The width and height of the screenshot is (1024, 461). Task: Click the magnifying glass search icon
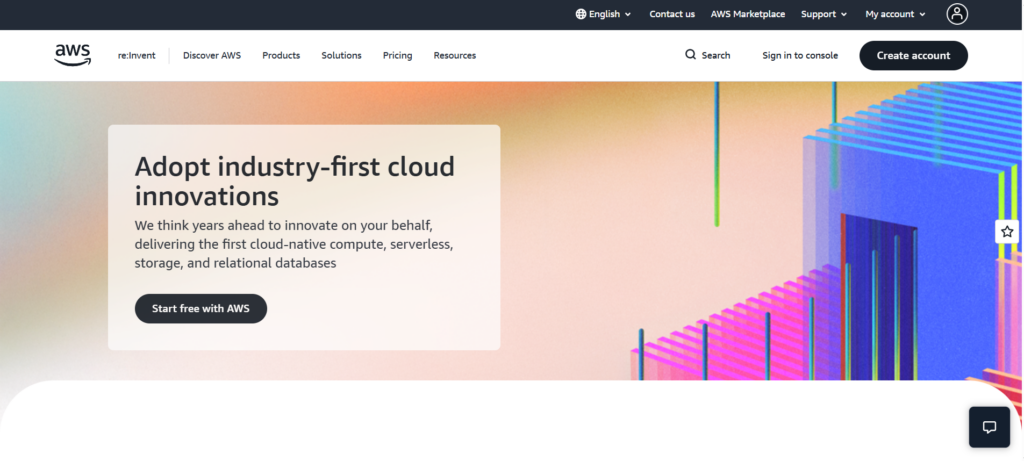[x=690, y=55]
